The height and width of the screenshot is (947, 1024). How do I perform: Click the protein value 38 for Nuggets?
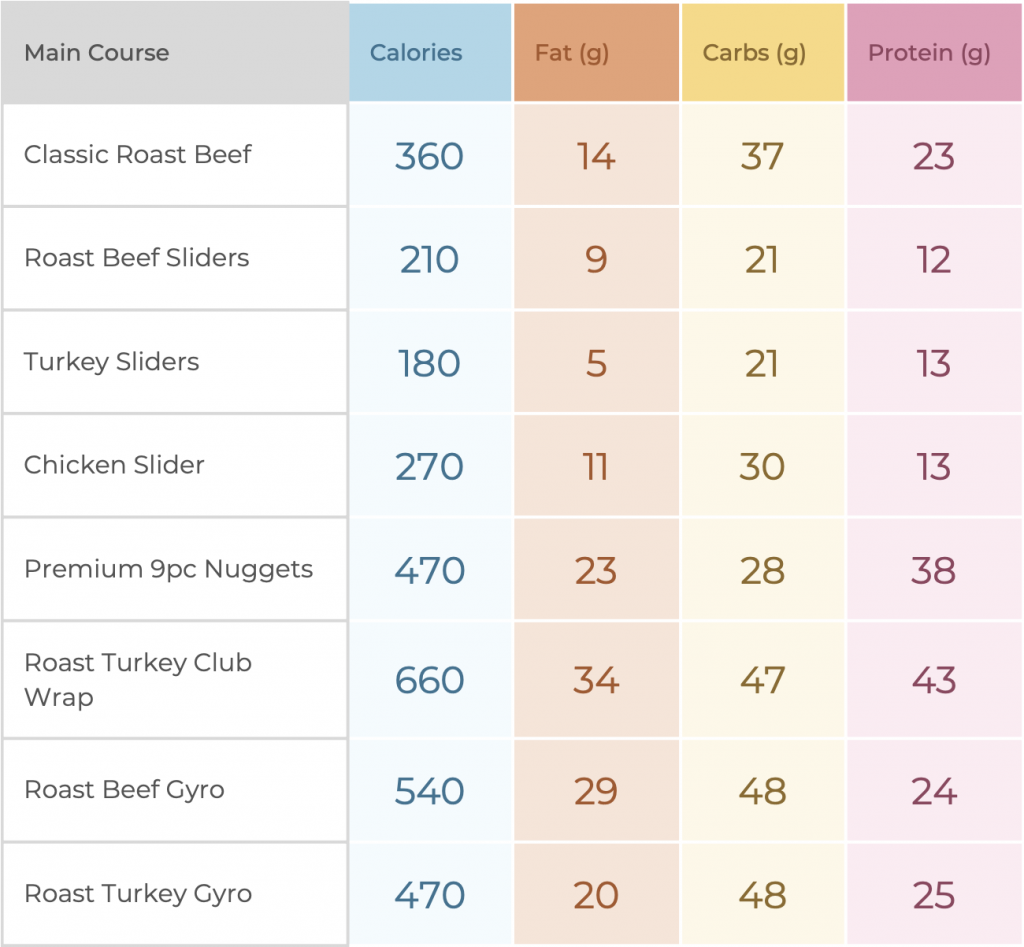point(934,570)
